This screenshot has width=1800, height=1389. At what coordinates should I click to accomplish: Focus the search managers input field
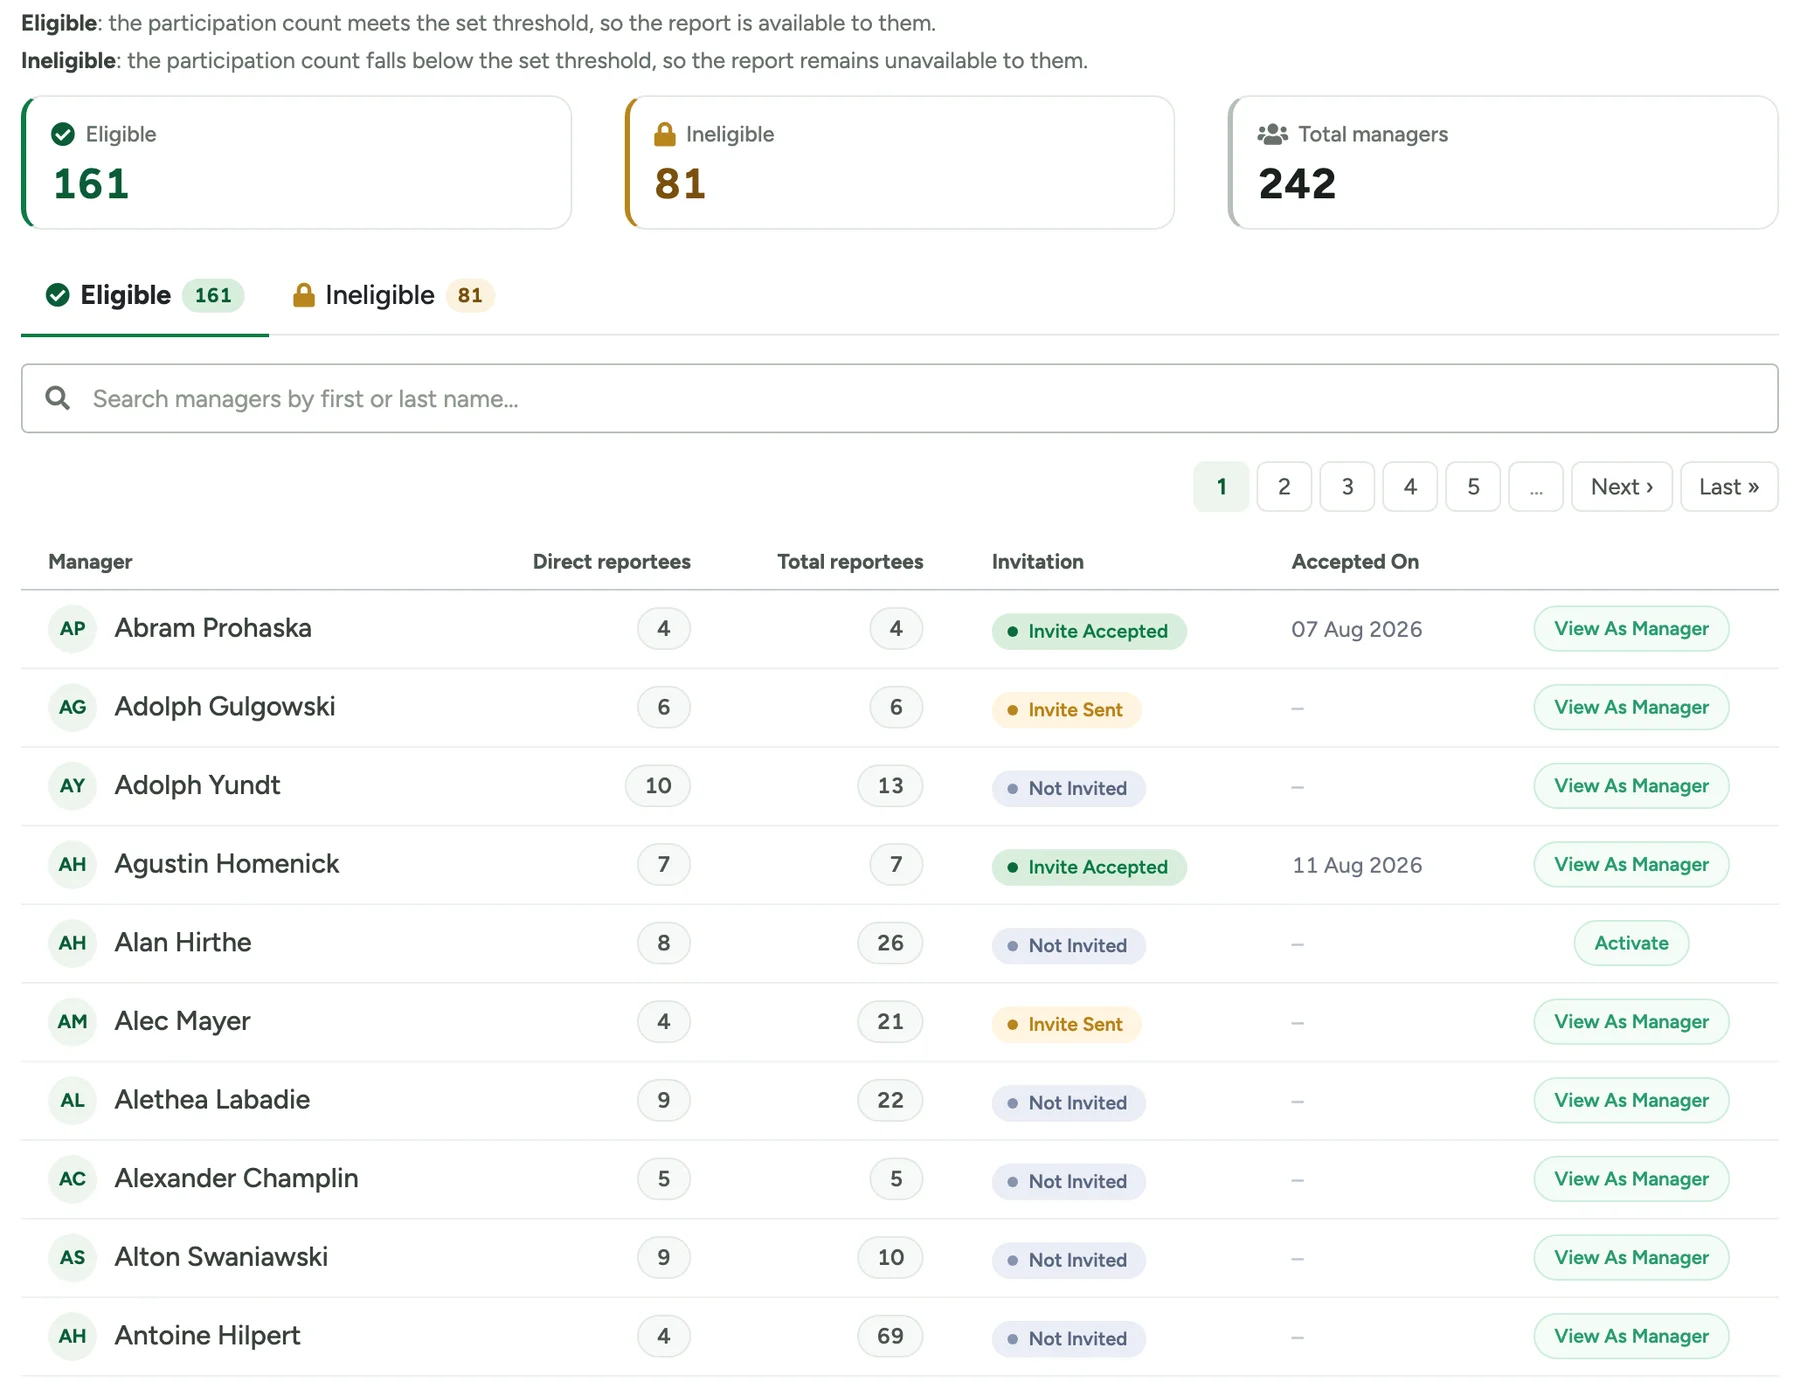900,398
